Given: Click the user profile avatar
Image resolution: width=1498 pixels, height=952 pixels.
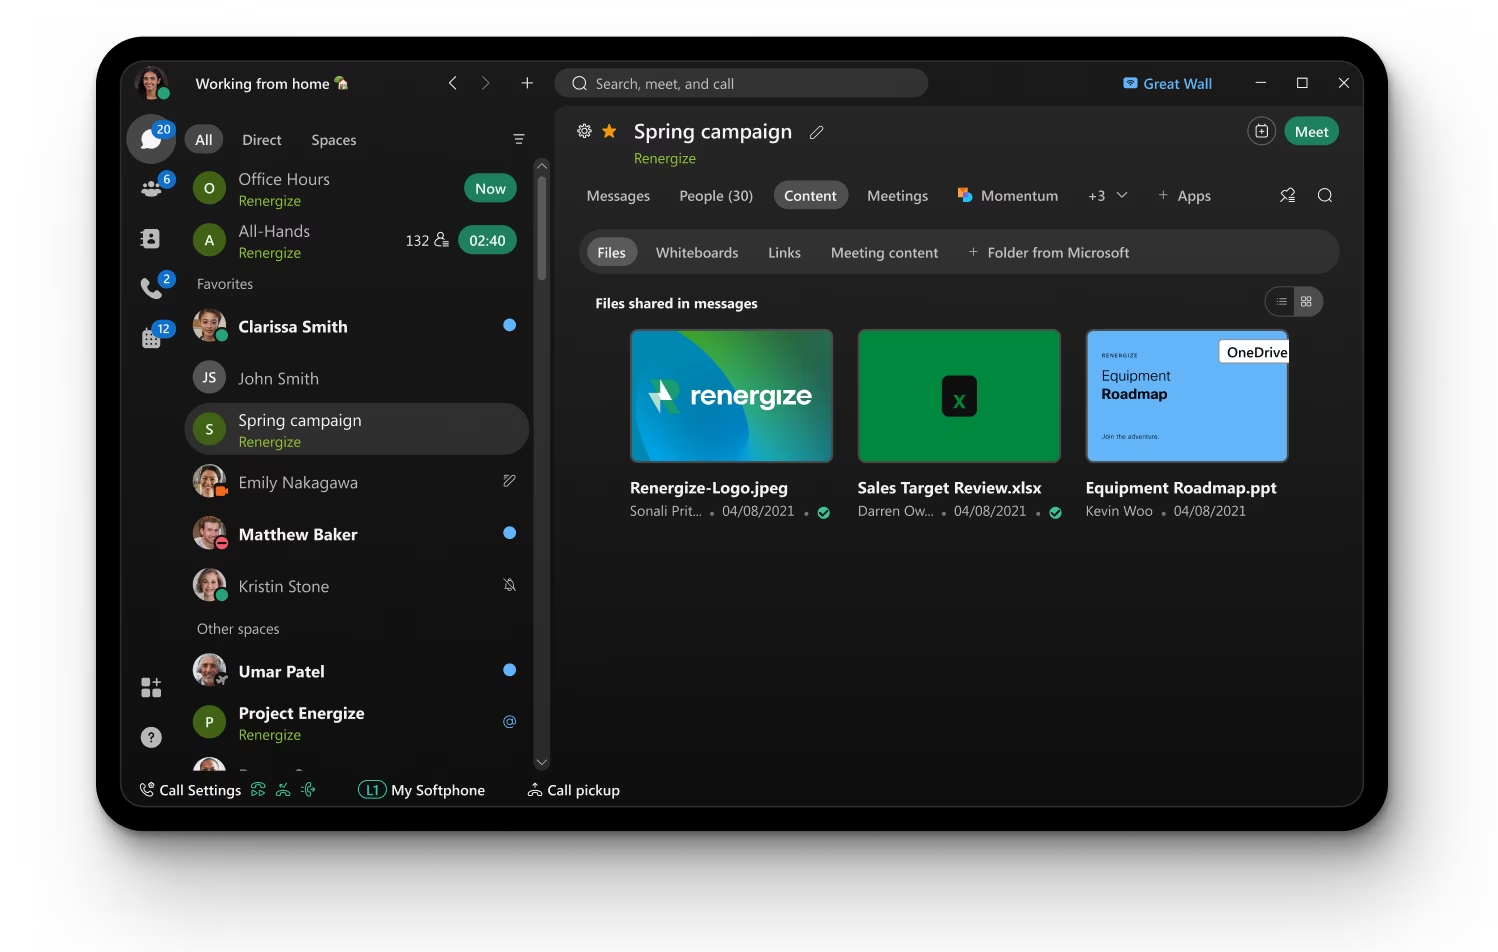Looking at the screenshot, I should click(x=152, y=83).
